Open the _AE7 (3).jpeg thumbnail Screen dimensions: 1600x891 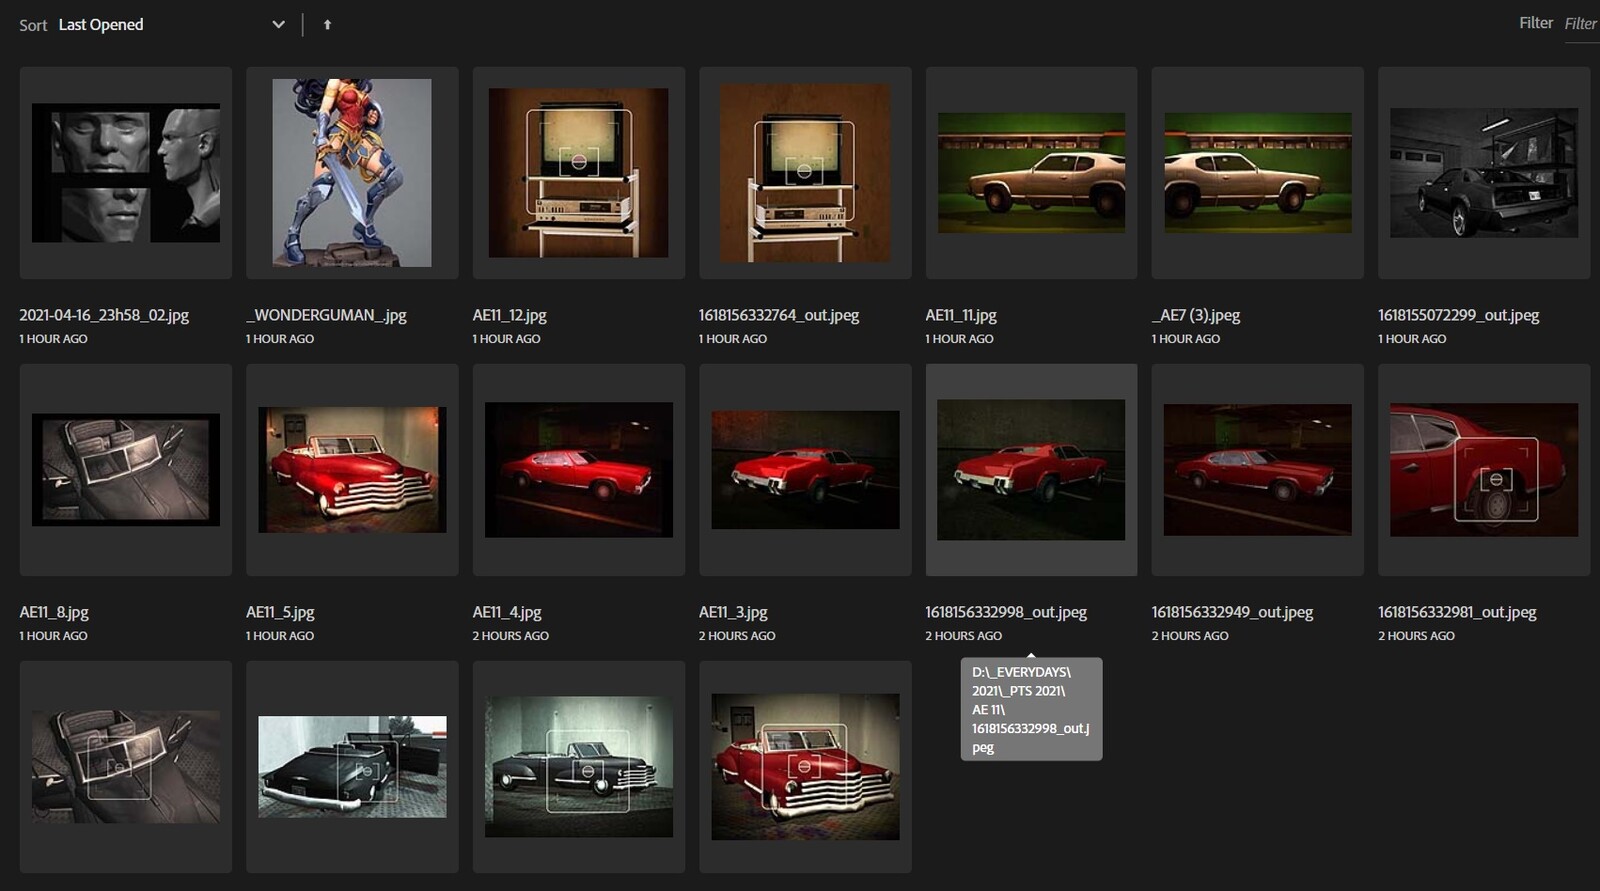point(1258,173)
